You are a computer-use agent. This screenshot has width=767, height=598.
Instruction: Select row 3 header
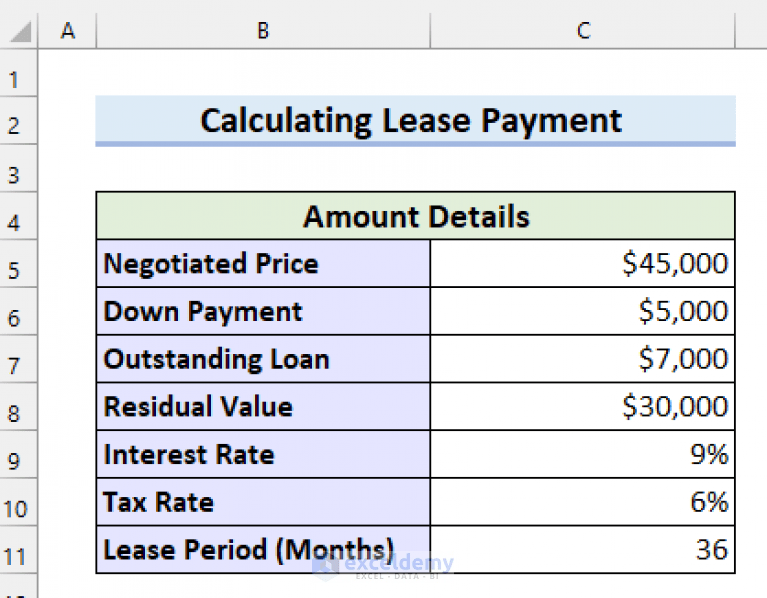(18, 168)
